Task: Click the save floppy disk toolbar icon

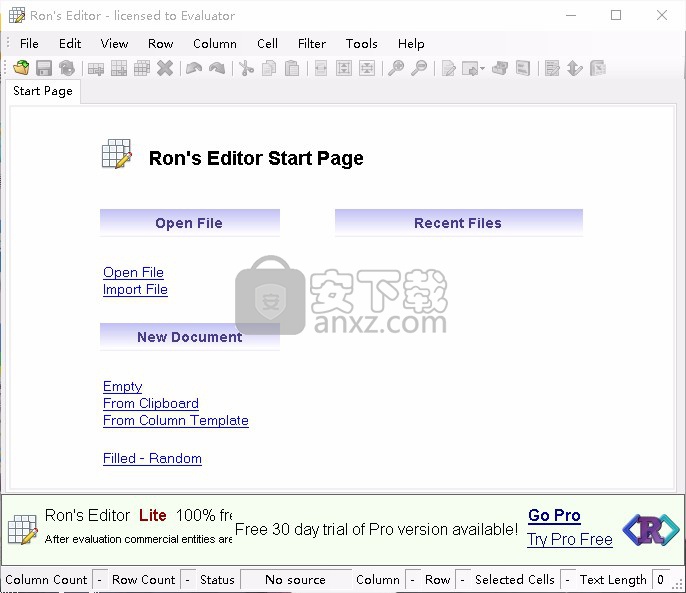Action: point(44,68)
